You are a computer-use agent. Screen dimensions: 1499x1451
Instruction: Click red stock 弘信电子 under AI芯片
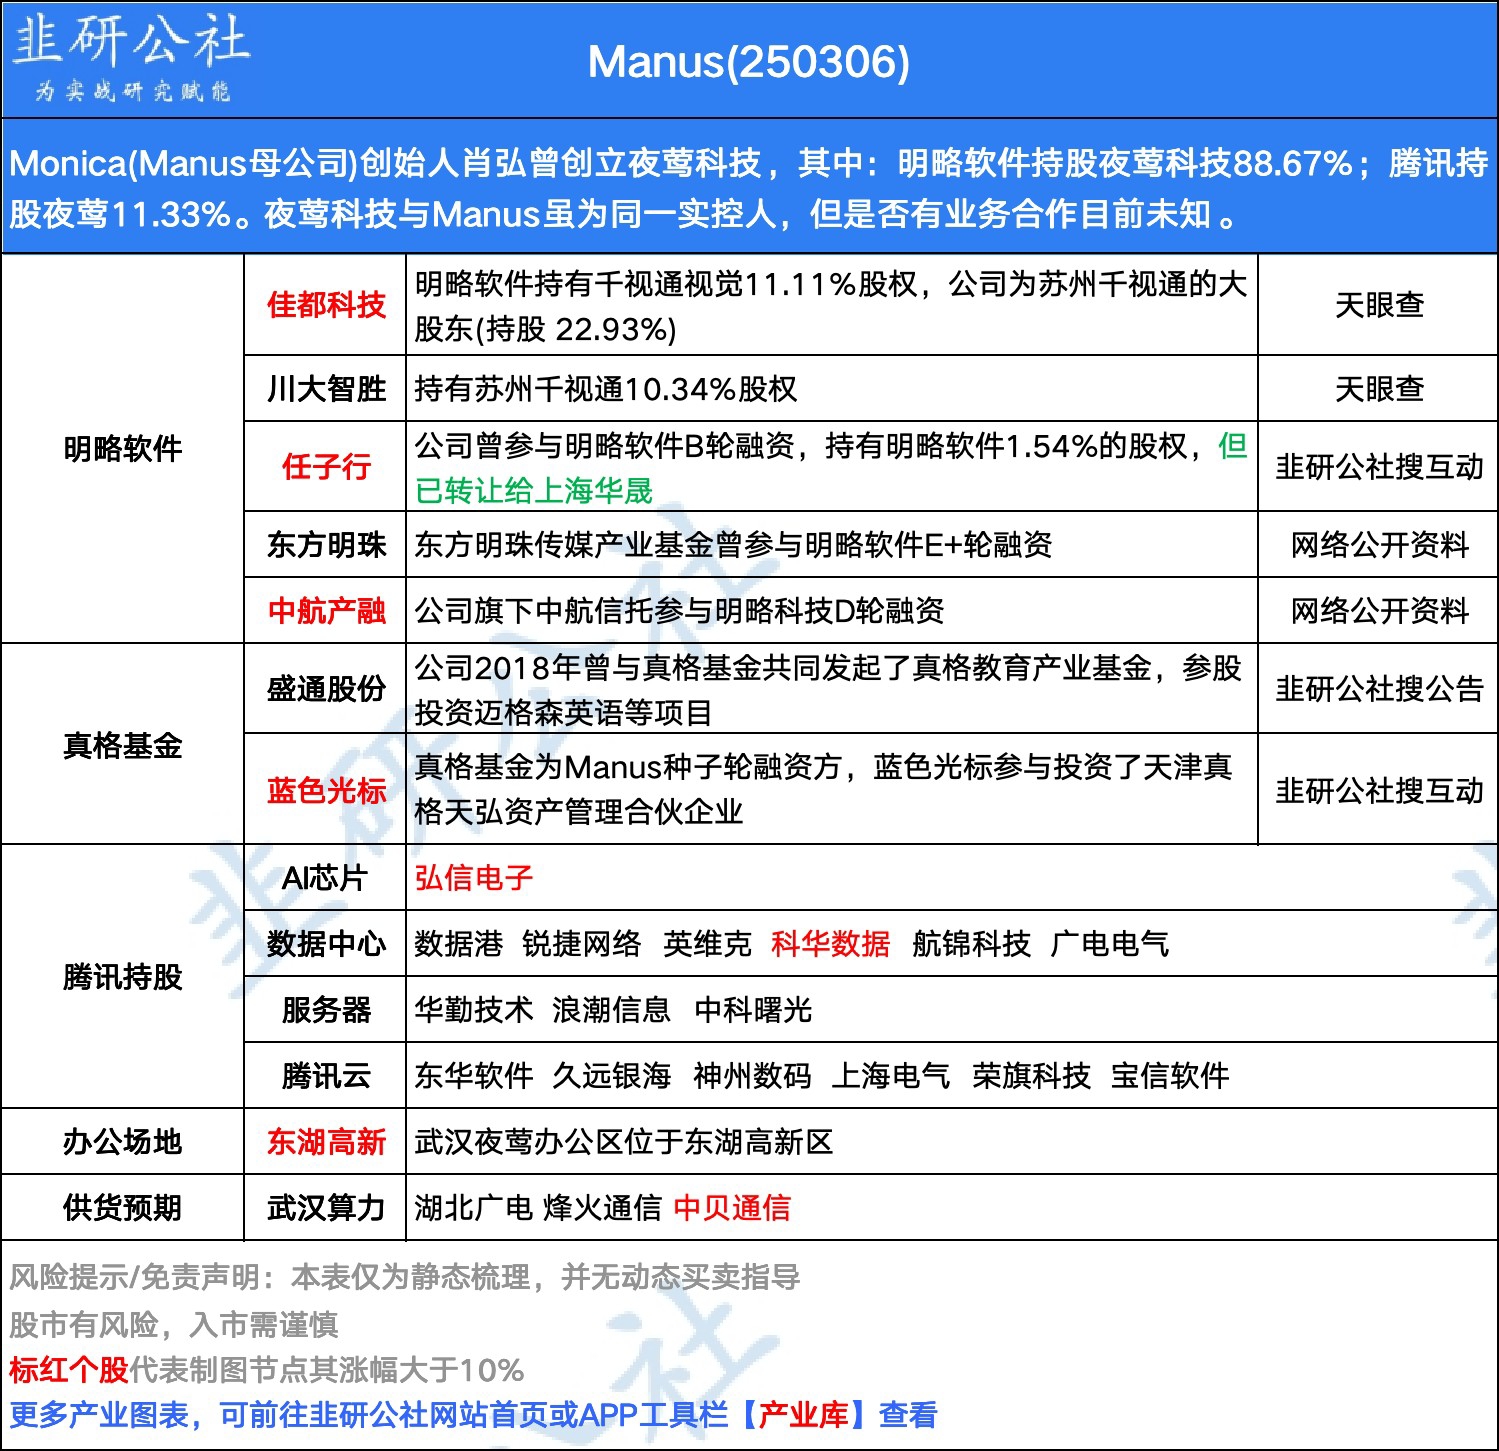point(474,878)
